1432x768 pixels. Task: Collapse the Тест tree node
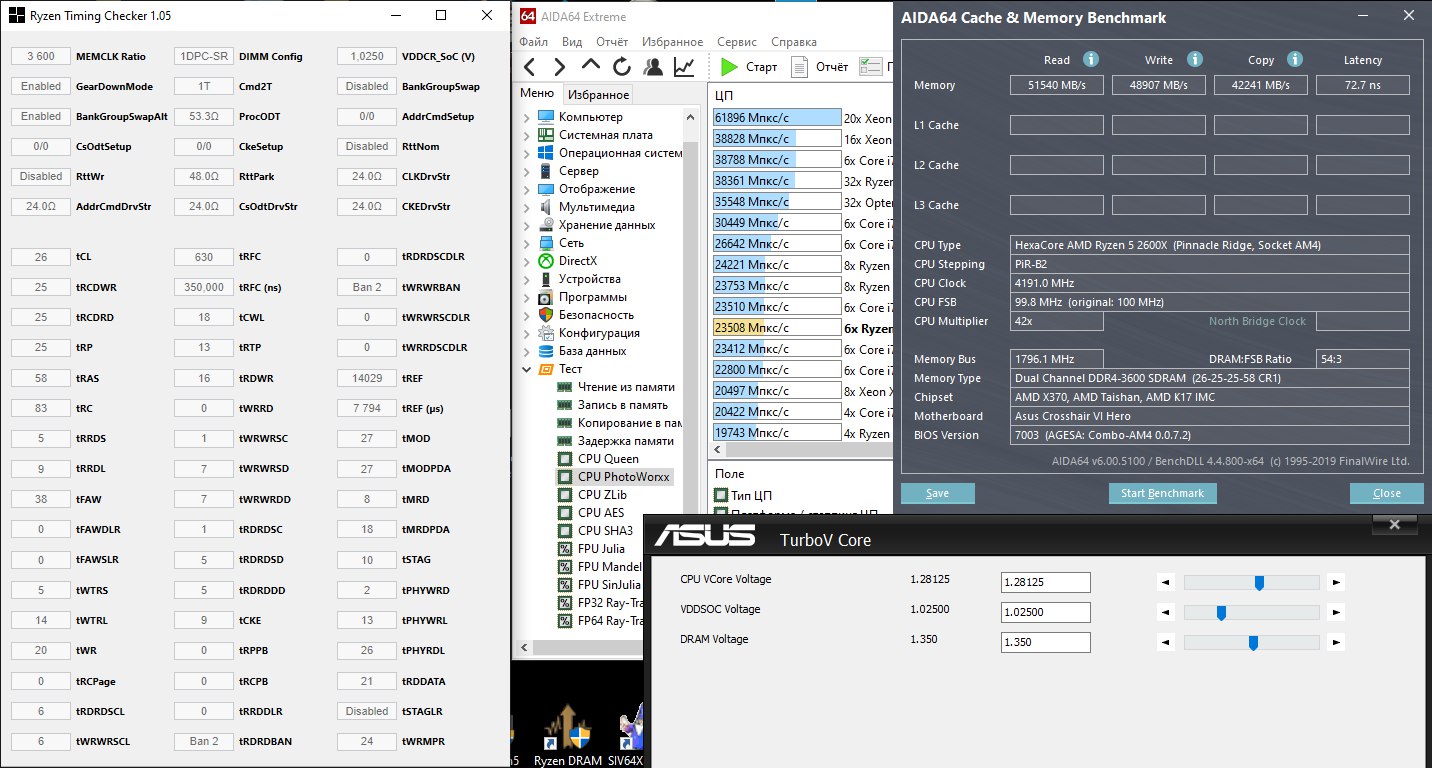pos(527,370)
